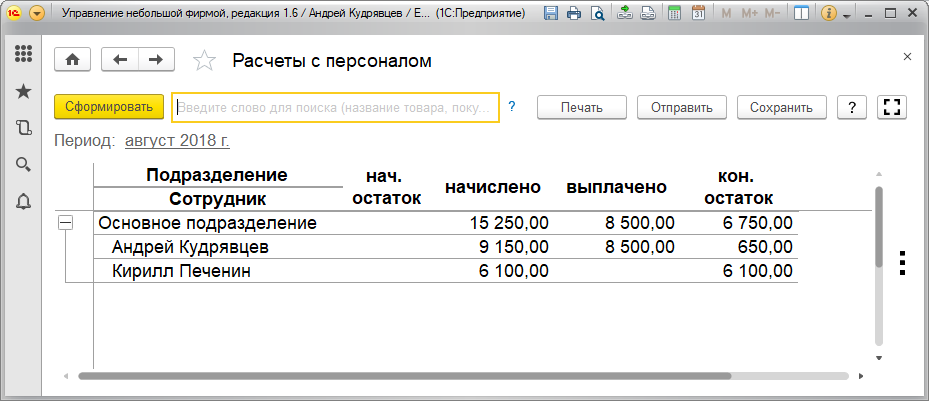
Task: Click the report search input field
Action: [335, 108]
